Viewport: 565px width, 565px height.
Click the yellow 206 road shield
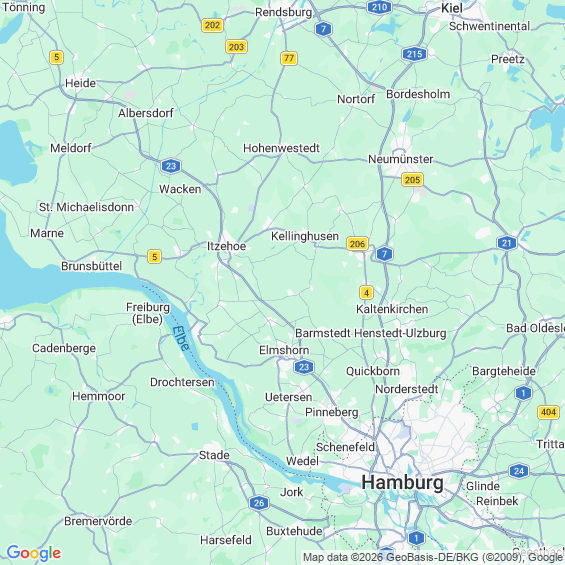[x=357, y=244]
